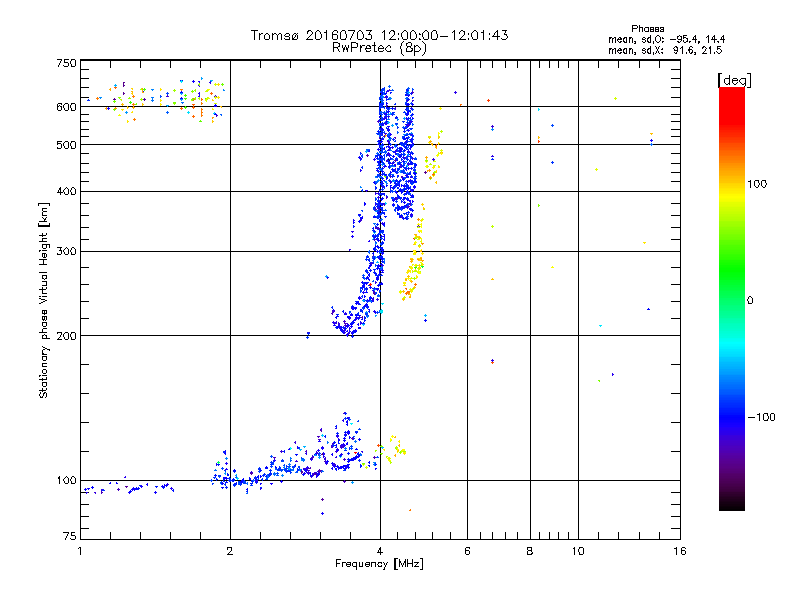800x600 pixels.
Task: Click the y-axis tick label '750'
Action: (66, 63)
